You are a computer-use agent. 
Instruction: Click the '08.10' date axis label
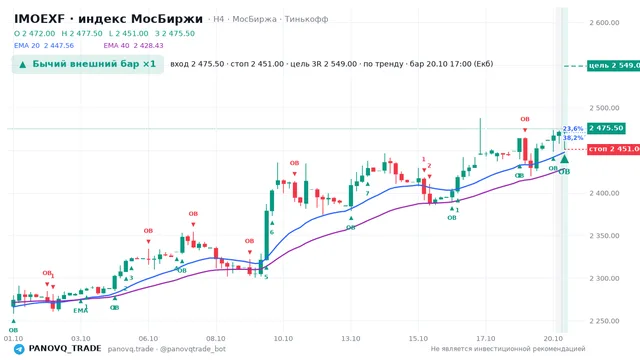(216, 339)
